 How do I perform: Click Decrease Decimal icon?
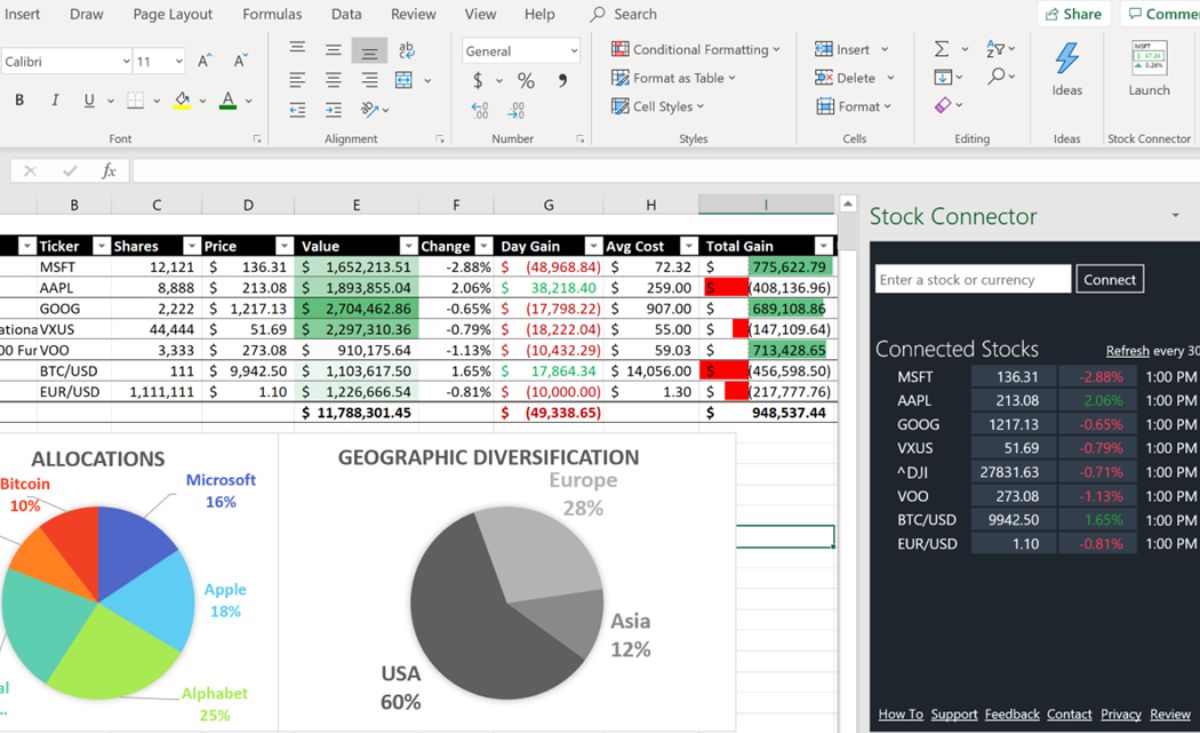click(516, 110)
